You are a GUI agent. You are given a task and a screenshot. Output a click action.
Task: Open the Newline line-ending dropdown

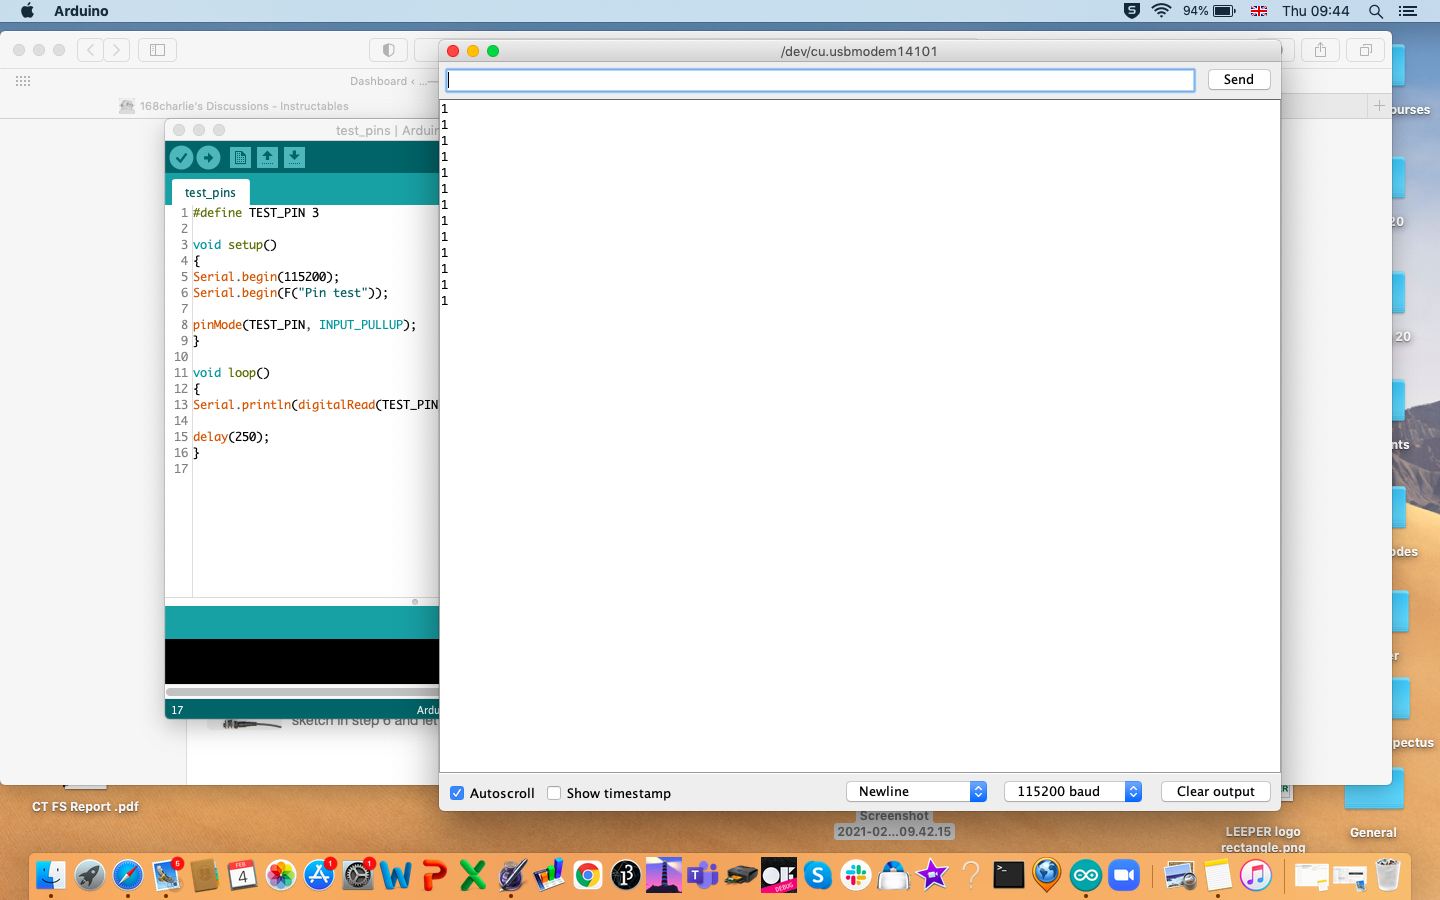pyautogui.click(x=916, y=791)
